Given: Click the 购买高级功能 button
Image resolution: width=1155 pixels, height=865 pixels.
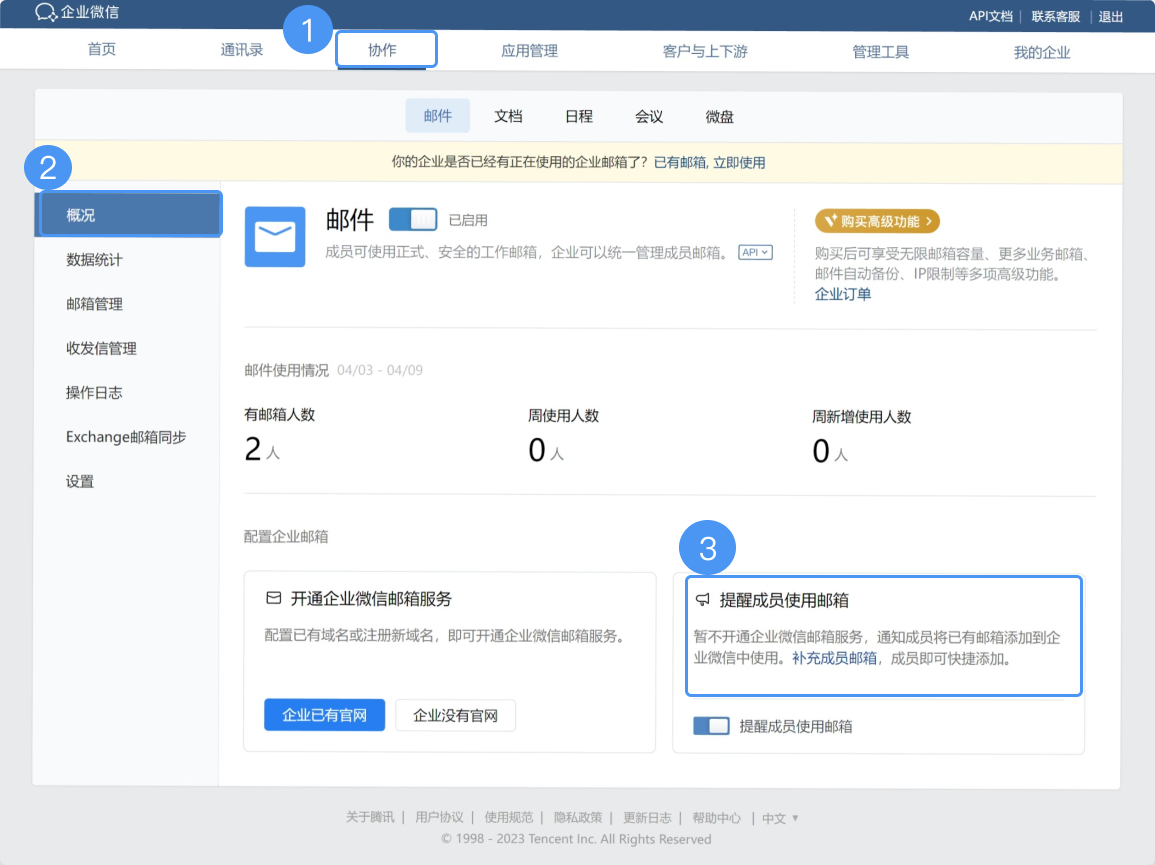Looking at the screenshot, I should (x=877, y=221).
